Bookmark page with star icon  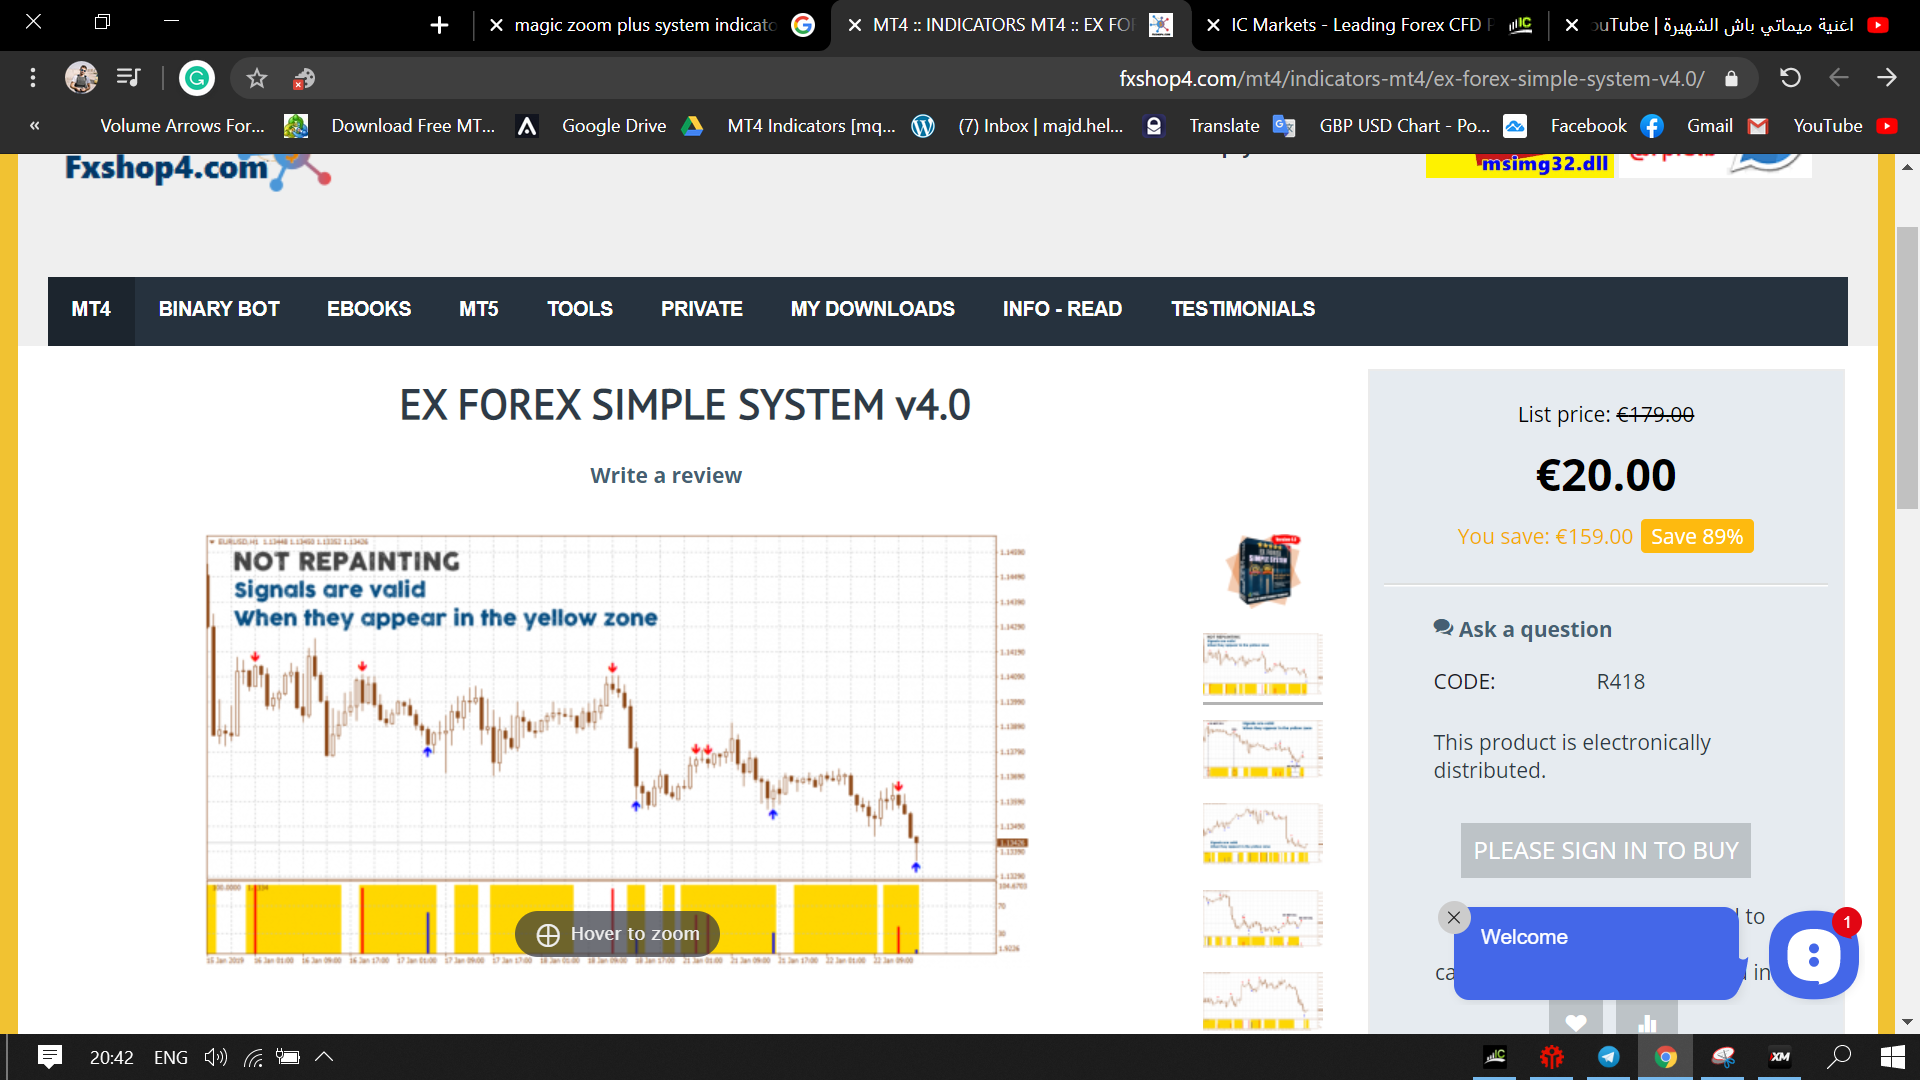coord(257,78)
